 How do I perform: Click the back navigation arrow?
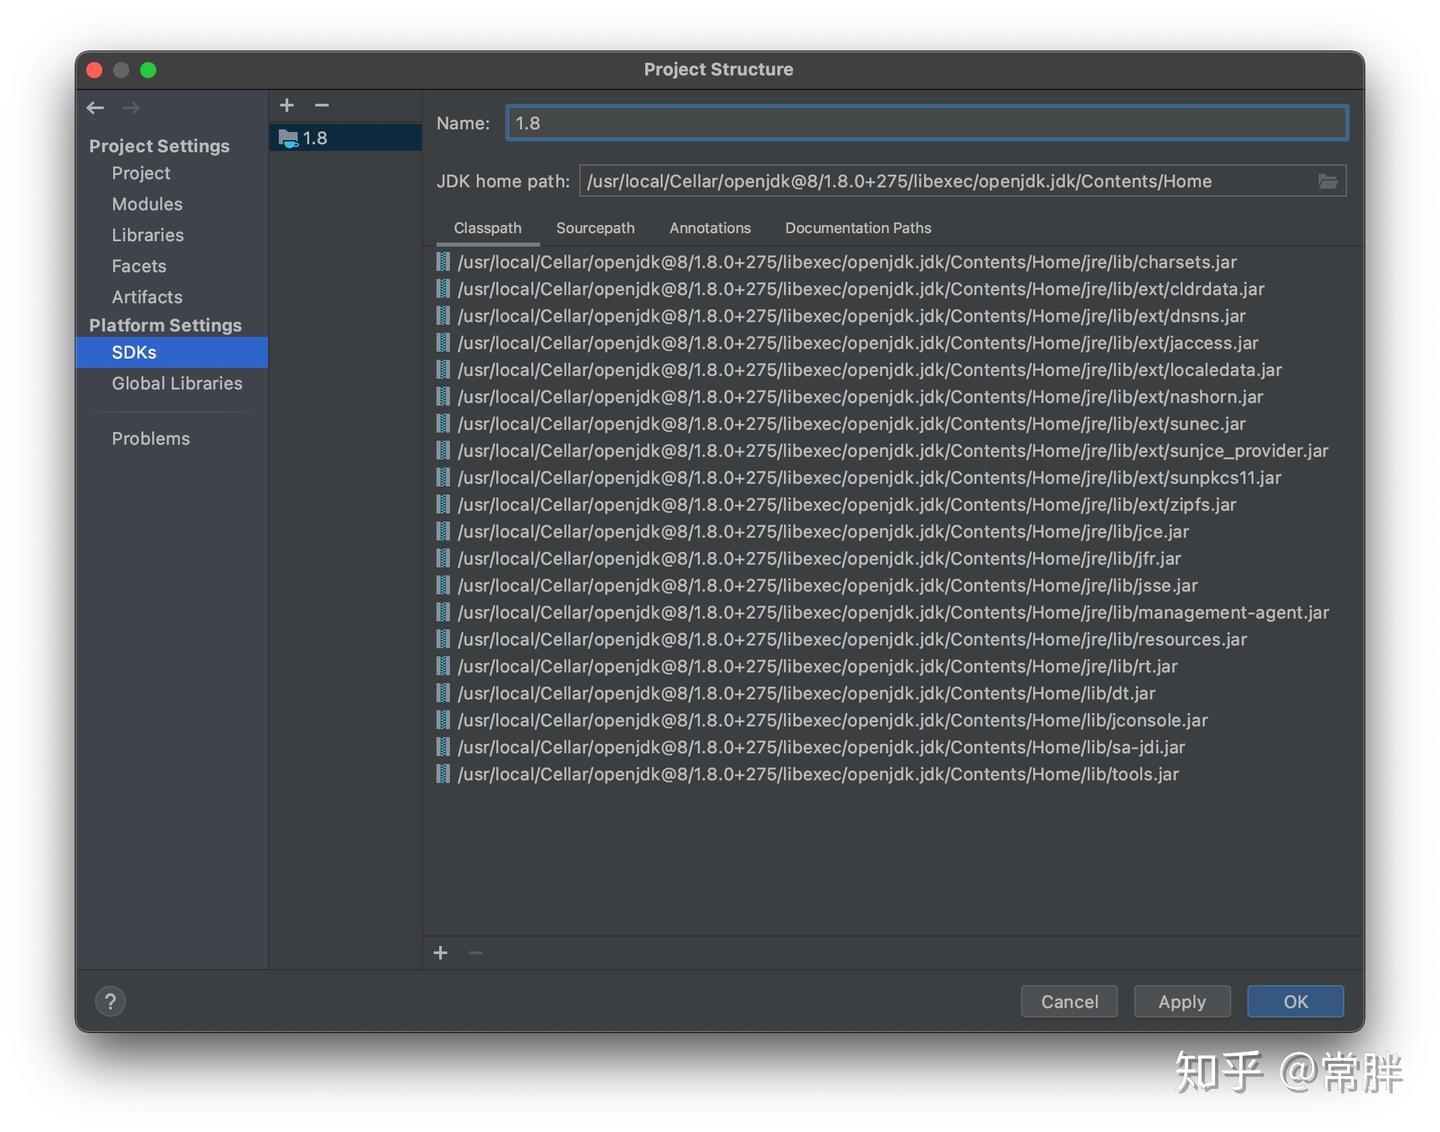(95, 107)
